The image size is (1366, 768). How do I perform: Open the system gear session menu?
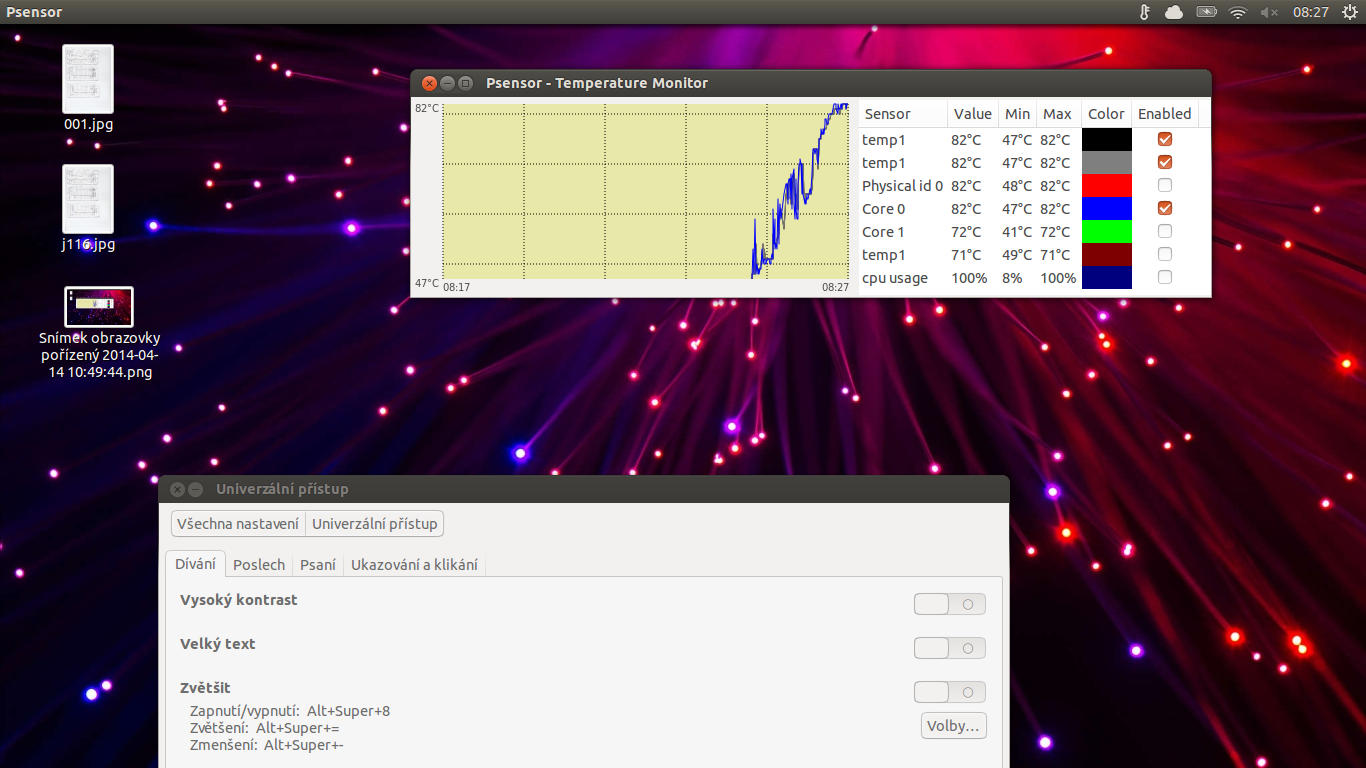[1350, 12]
